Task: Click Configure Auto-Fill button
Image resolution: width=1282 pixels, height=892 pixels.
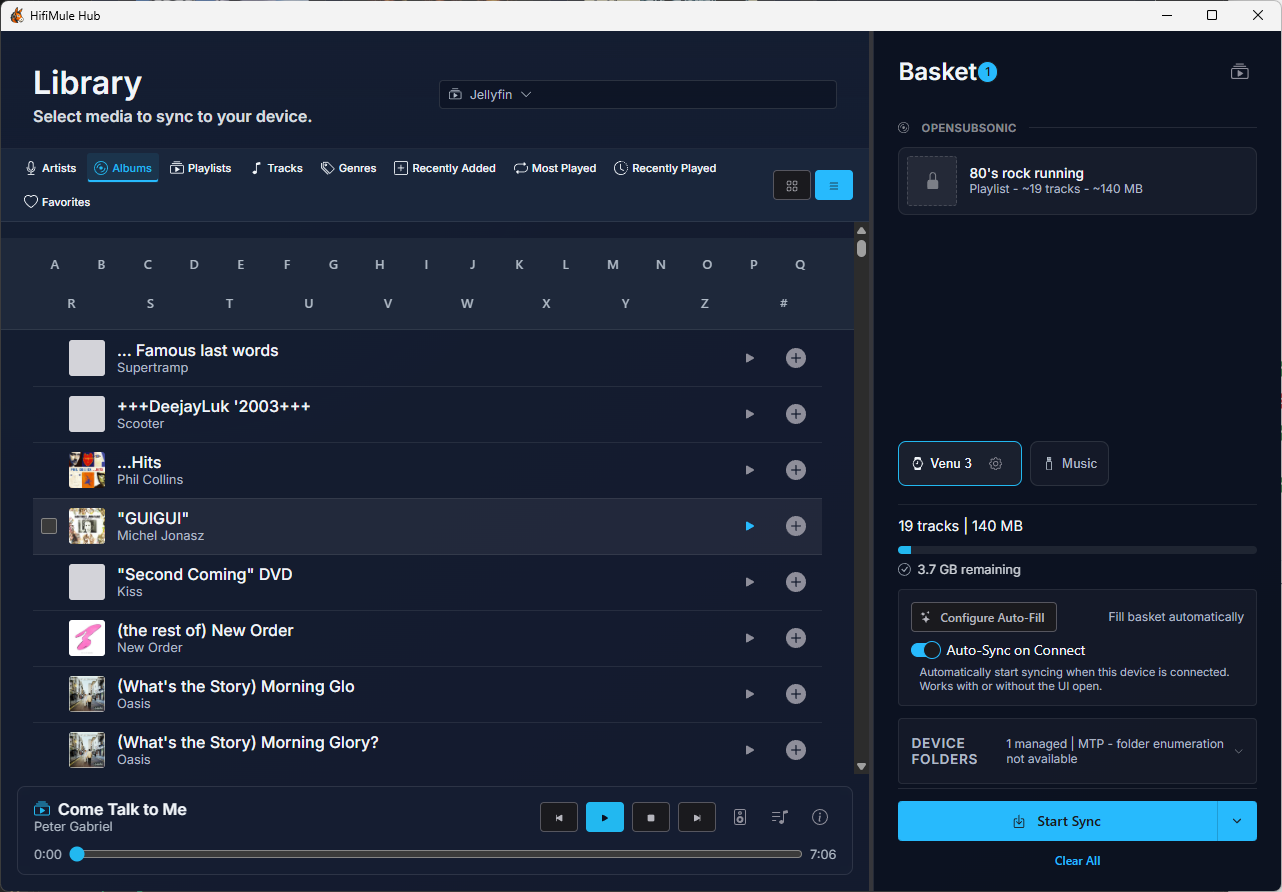Action: point(984,617)
